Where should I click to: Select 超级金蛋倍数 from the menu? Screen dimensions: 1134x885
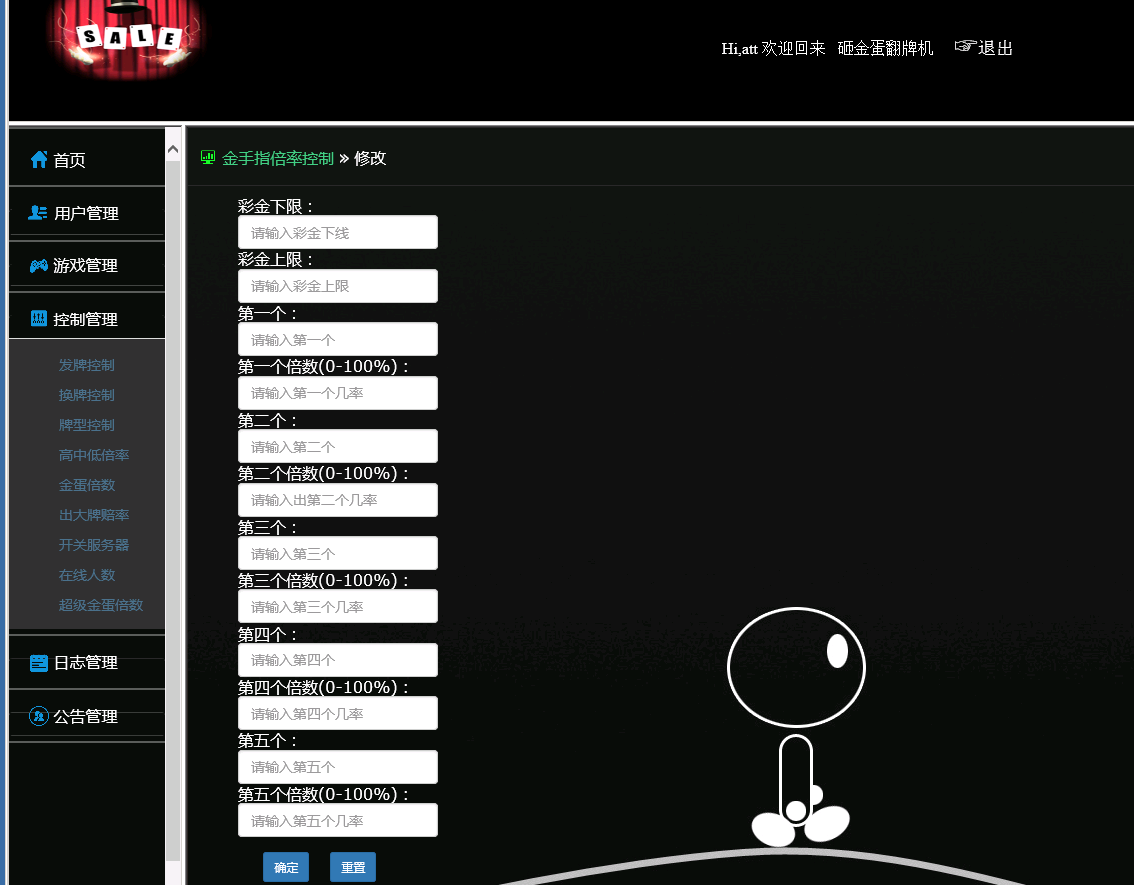tap(100, 605)
